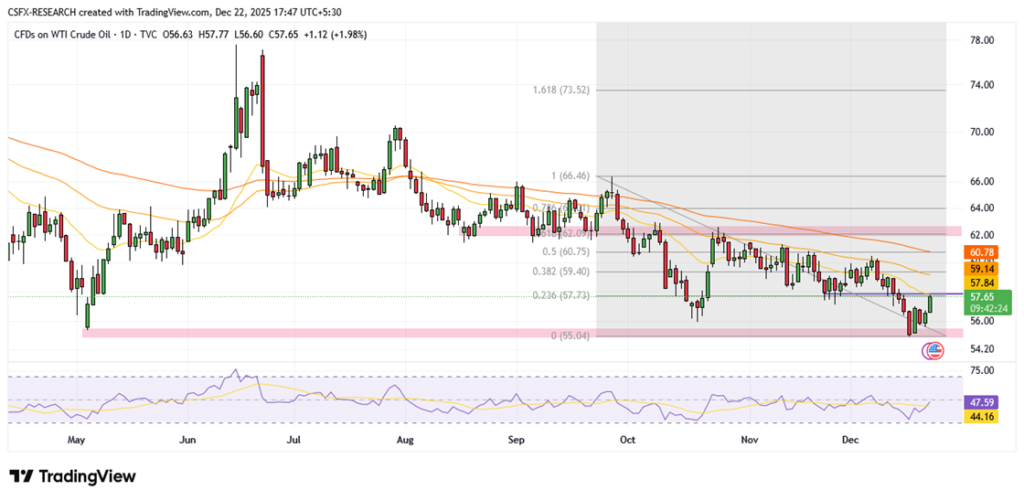Screen dimensions: 1024x501
Task: Select the 0.236 (57.73) Fibonacci level
Action: [x=566, y=296]
